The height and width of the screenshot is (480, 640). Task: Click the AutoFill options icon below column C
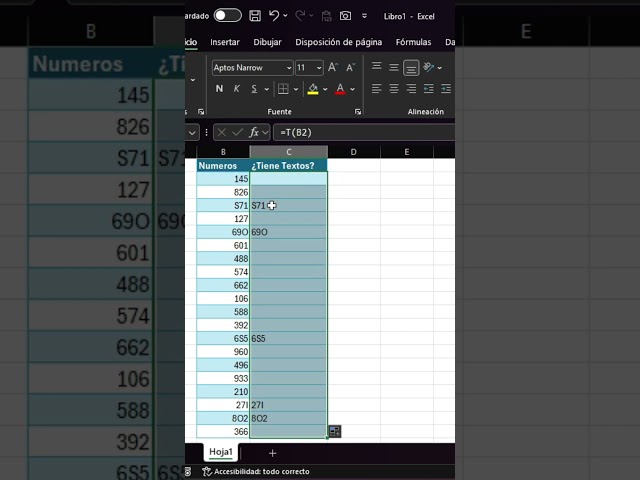point(335,431)
